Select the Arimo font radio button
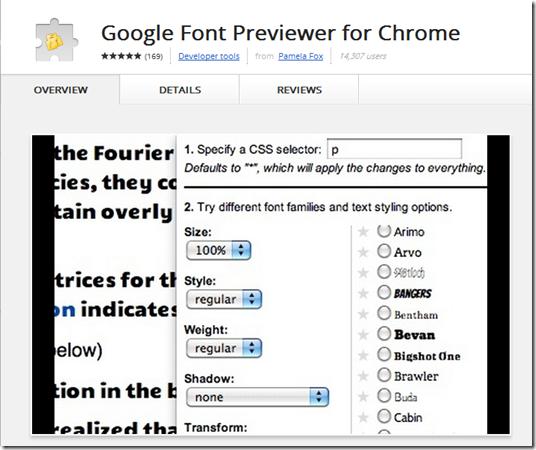The height and width of the screenshot is (450, 536). 384,231
